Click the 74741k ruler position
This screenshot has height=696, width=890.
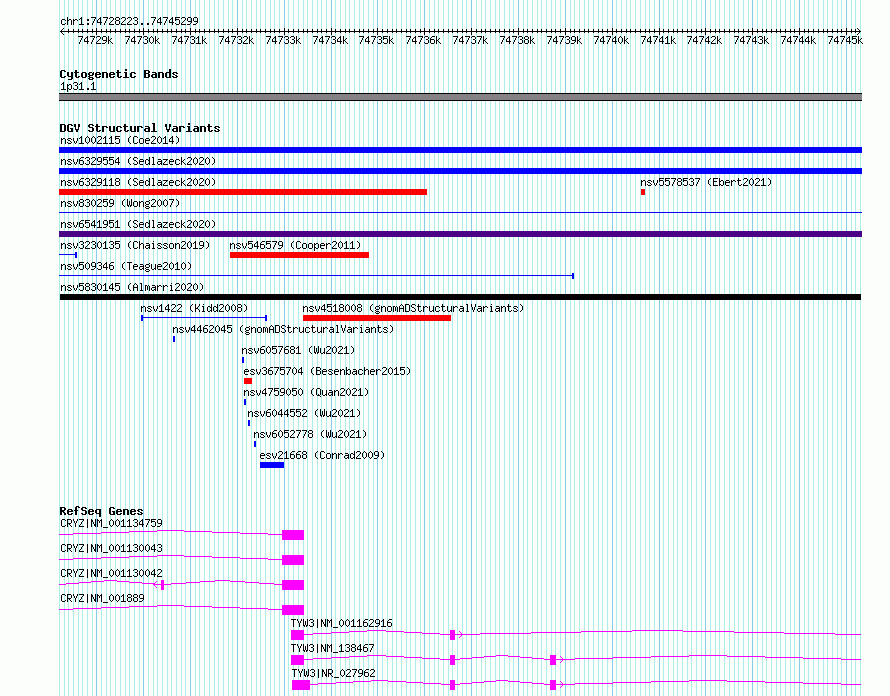[658, 40]
